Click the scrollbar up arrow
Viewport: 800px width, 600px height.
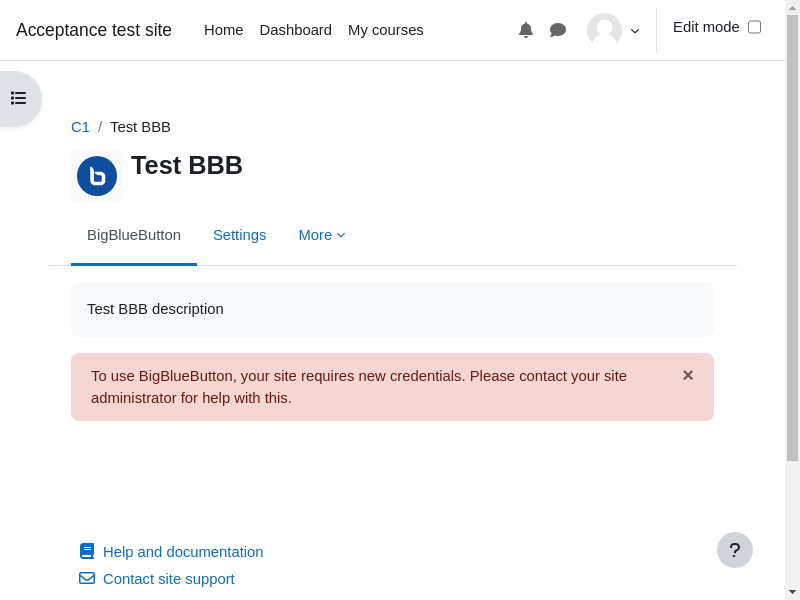[x=792, y=6]
